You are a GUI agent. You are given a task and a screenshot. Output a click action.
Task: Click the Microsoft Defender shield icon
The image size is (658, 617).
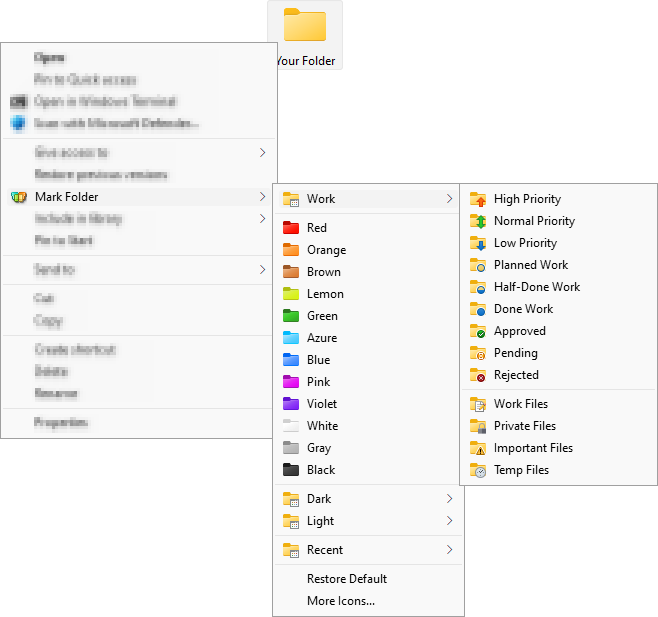pyautogui.click(x=18, y=123)
